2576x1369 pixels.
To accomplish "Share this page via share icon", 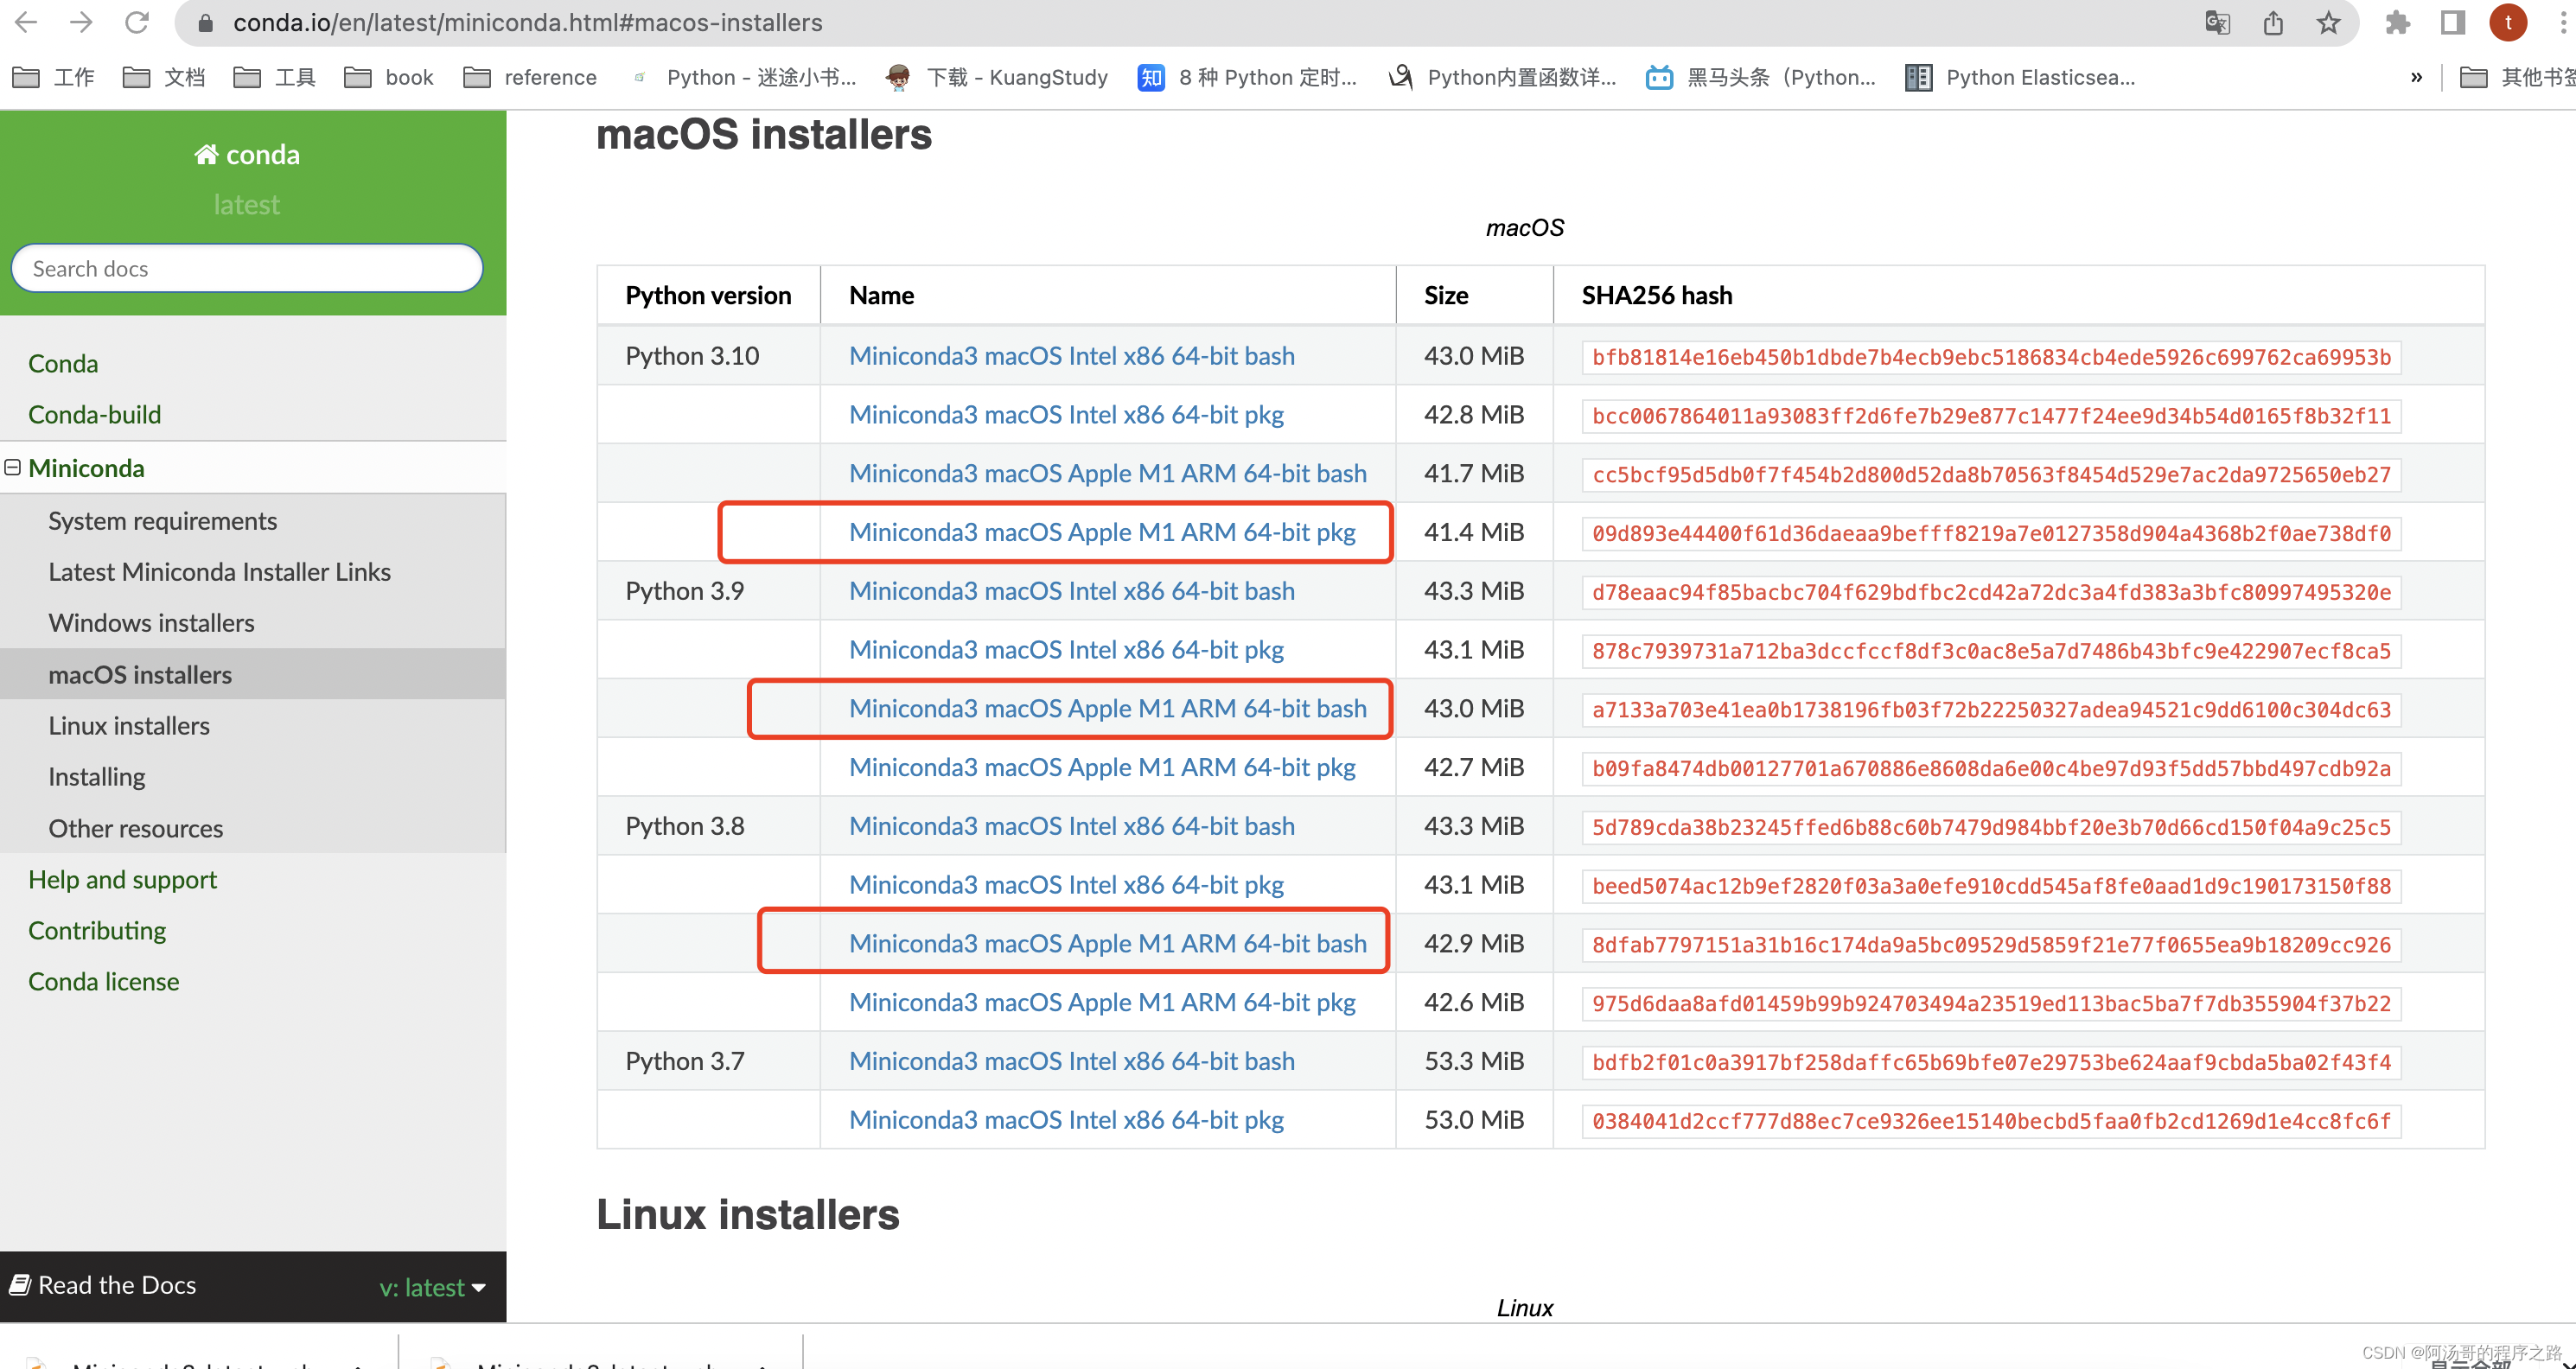I will click(x=2273, y=22).
